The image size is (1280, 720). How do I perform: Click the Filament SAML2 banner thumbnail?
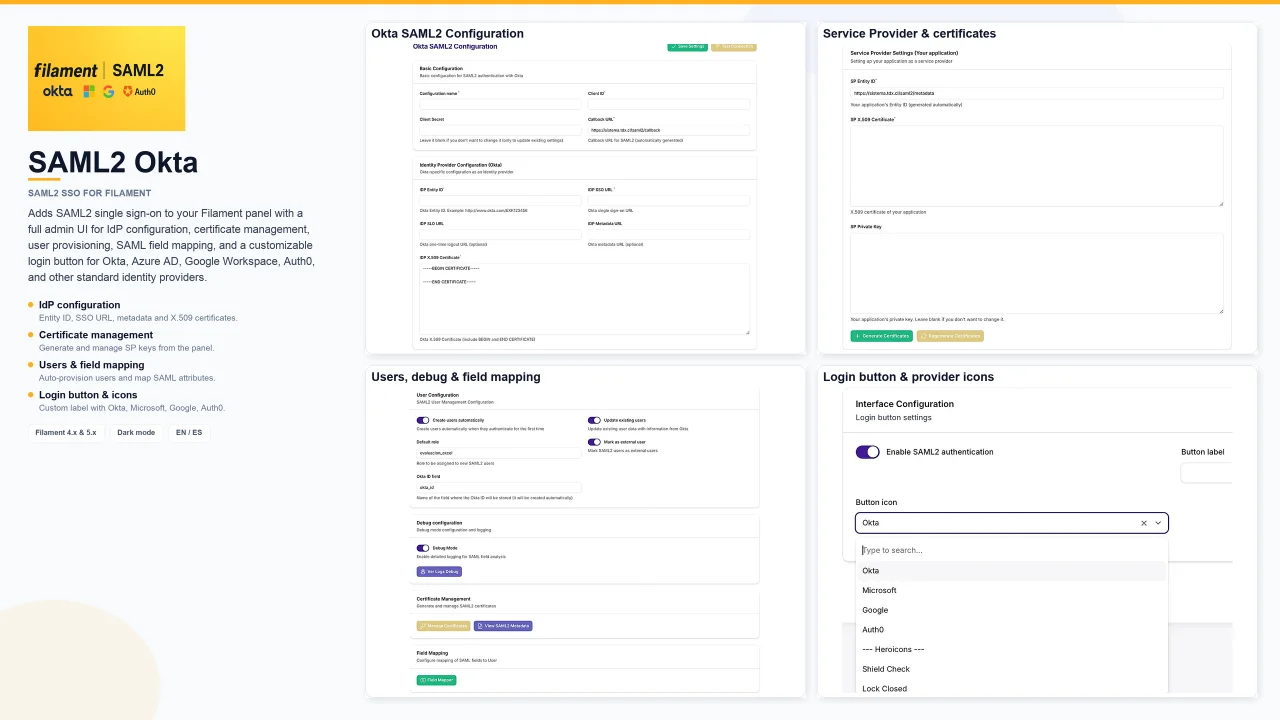[x=107, y=78]
